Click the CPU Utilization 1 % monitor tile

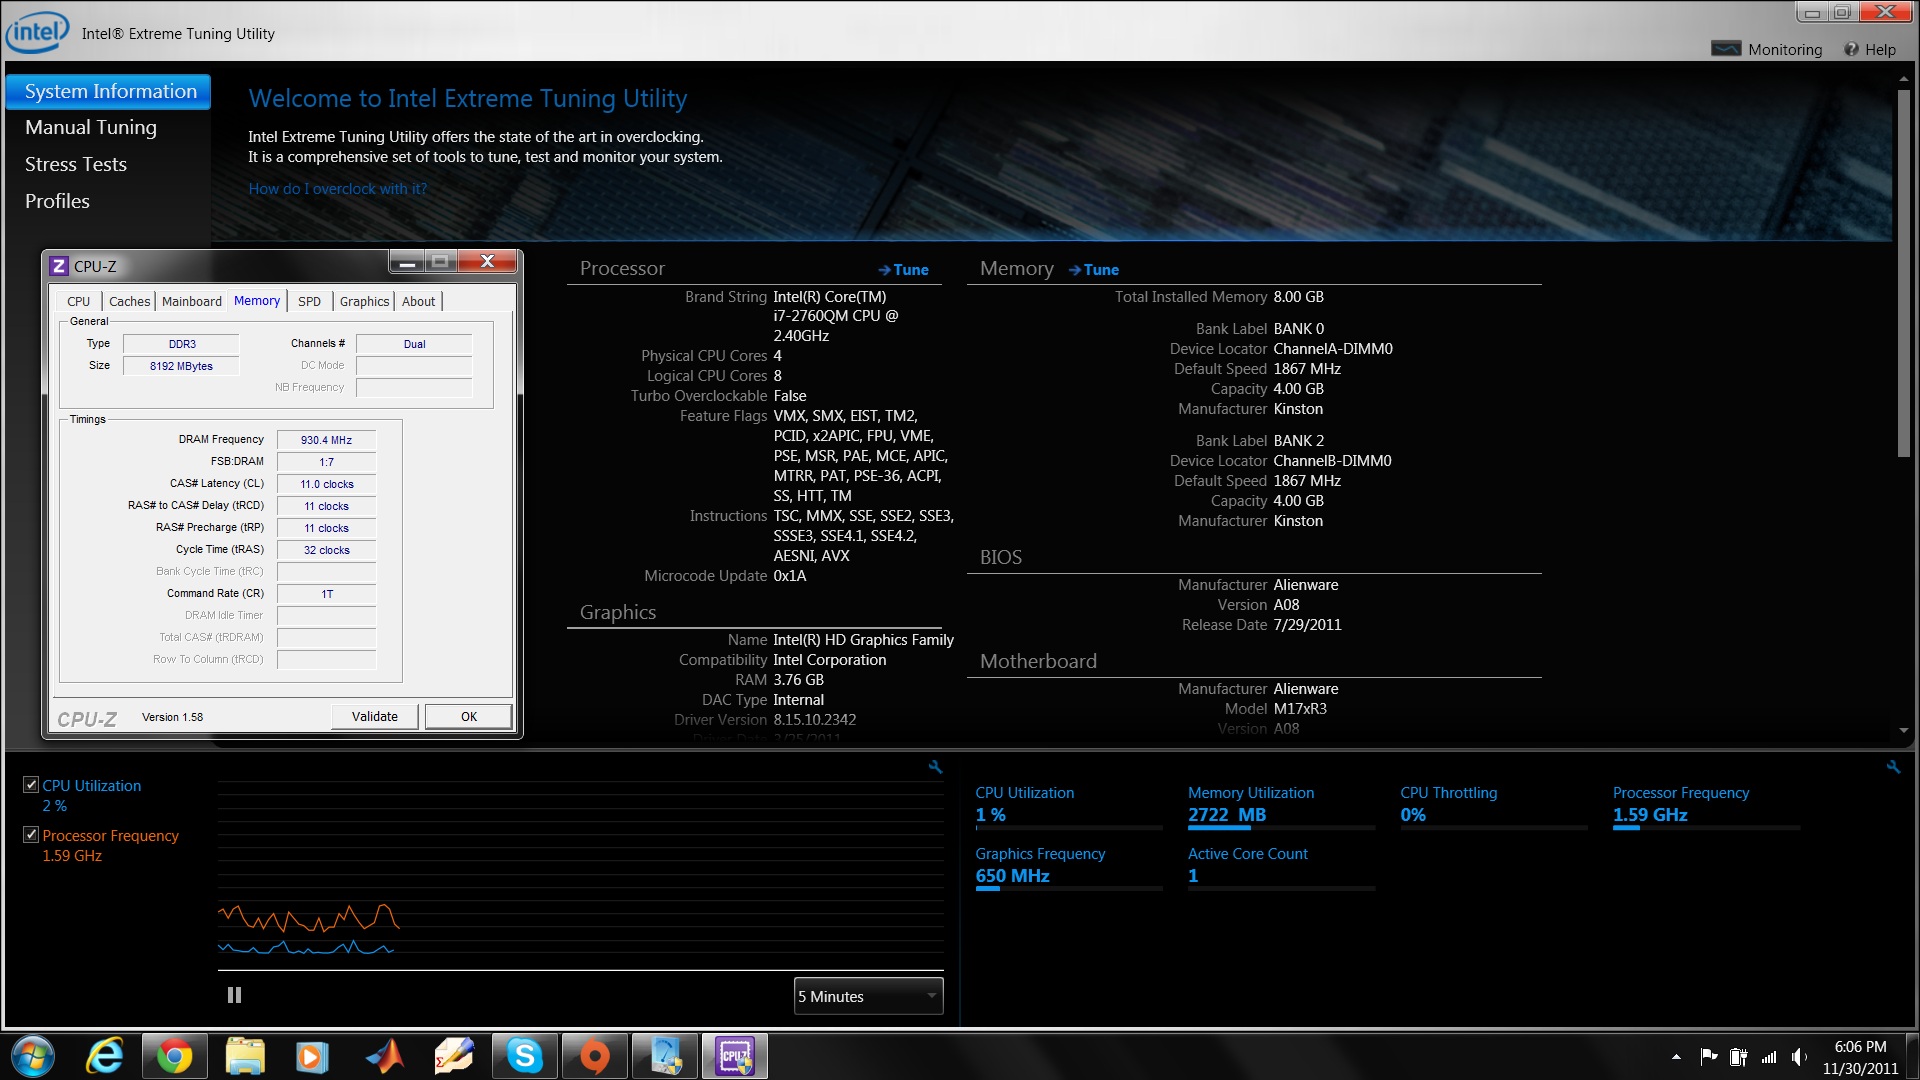pos(1068,808)
